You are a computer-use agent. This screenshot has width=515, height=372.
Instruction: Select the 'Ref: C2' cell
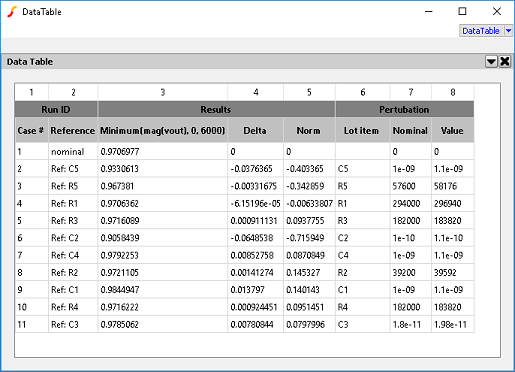[73, 238]
